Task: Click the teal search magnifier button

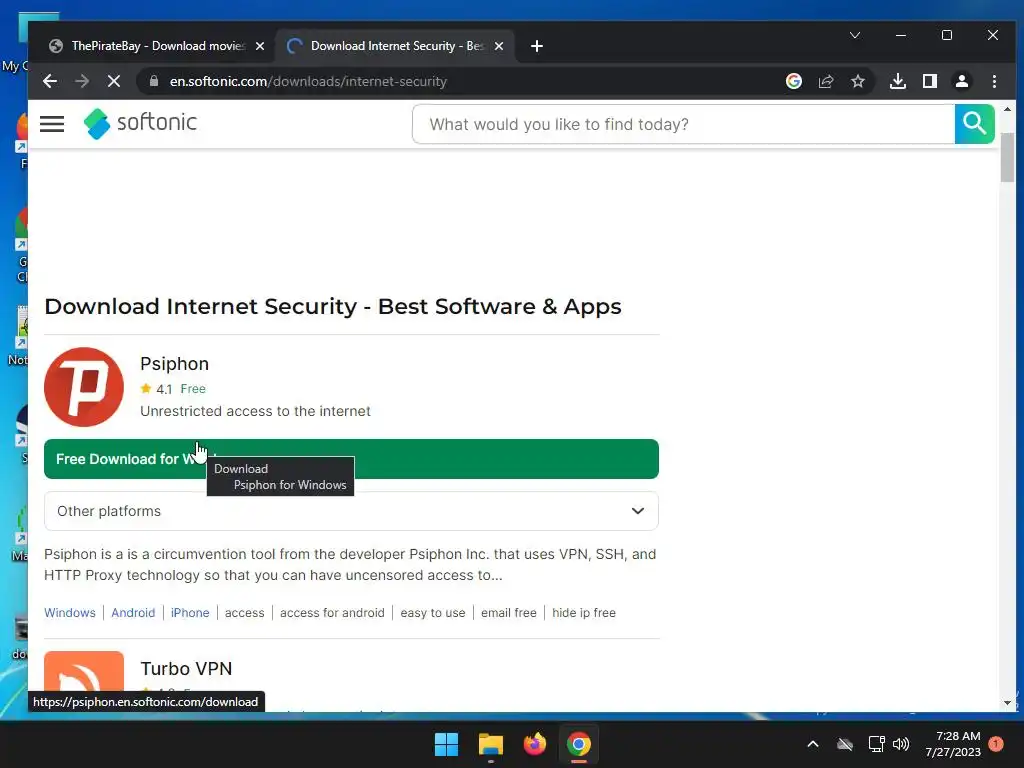Action: 974,123
